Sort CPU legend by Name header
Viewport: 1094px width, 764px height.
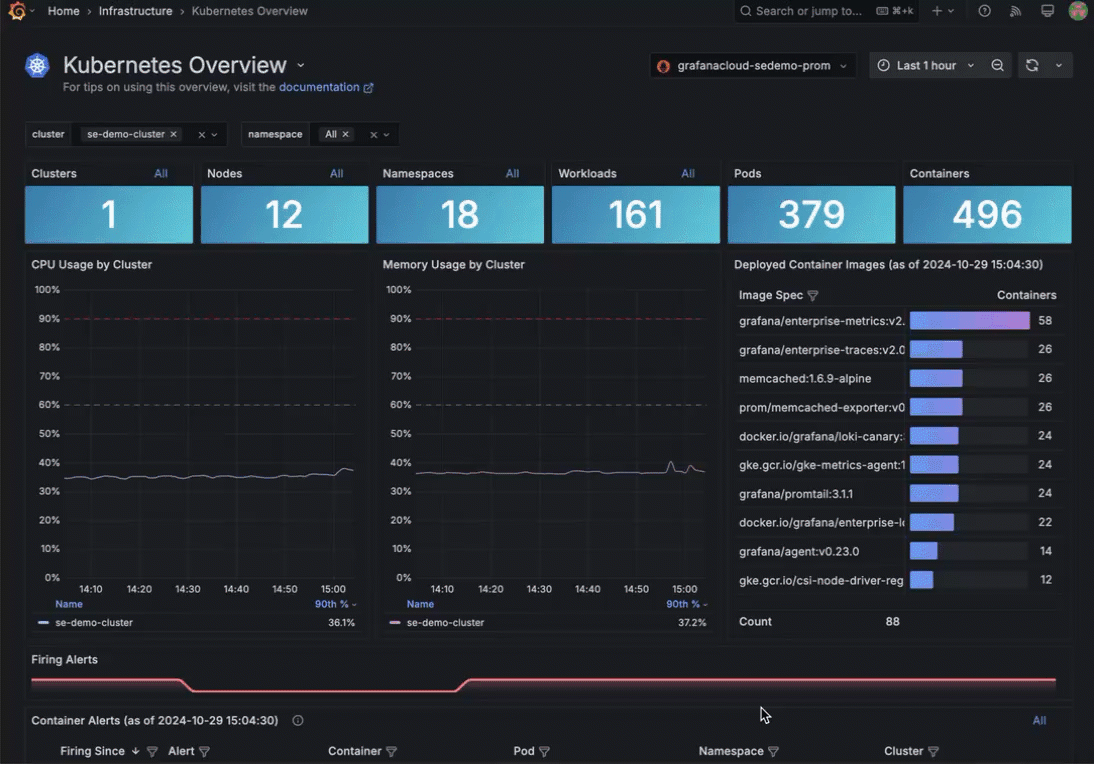(x=68, y=604)
